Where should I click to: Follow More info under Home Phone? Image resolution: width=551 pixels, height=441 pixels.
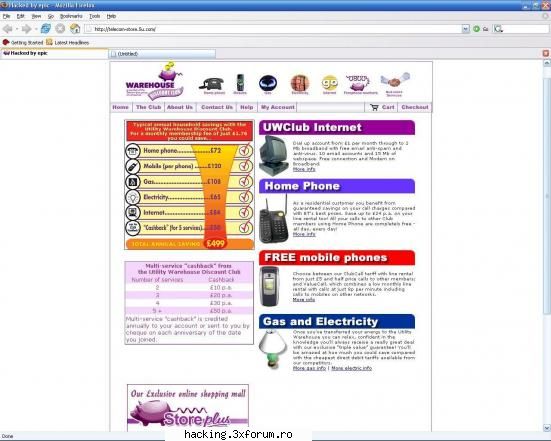coord(304,234)
